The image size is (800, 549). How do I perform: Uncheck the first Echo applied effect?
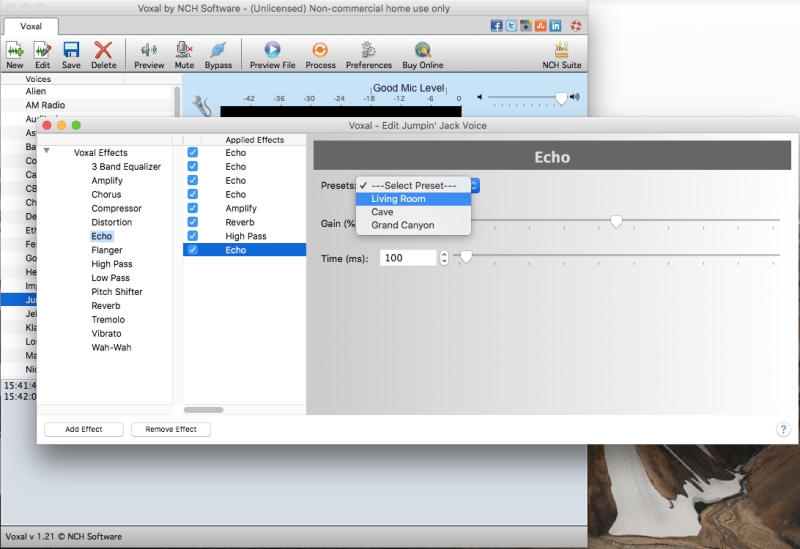[192, 153]
